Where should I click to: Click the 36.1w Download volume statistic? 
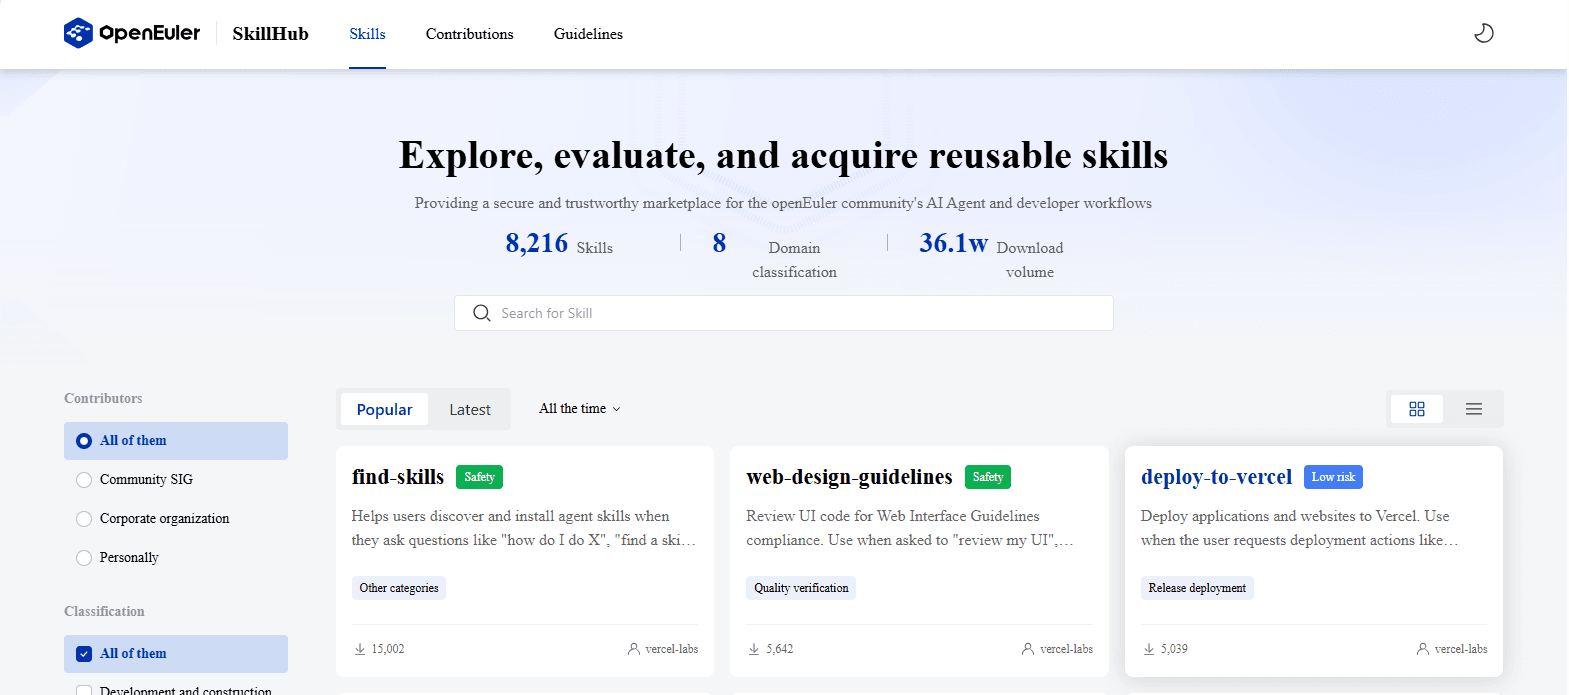(x=992, y=255)
